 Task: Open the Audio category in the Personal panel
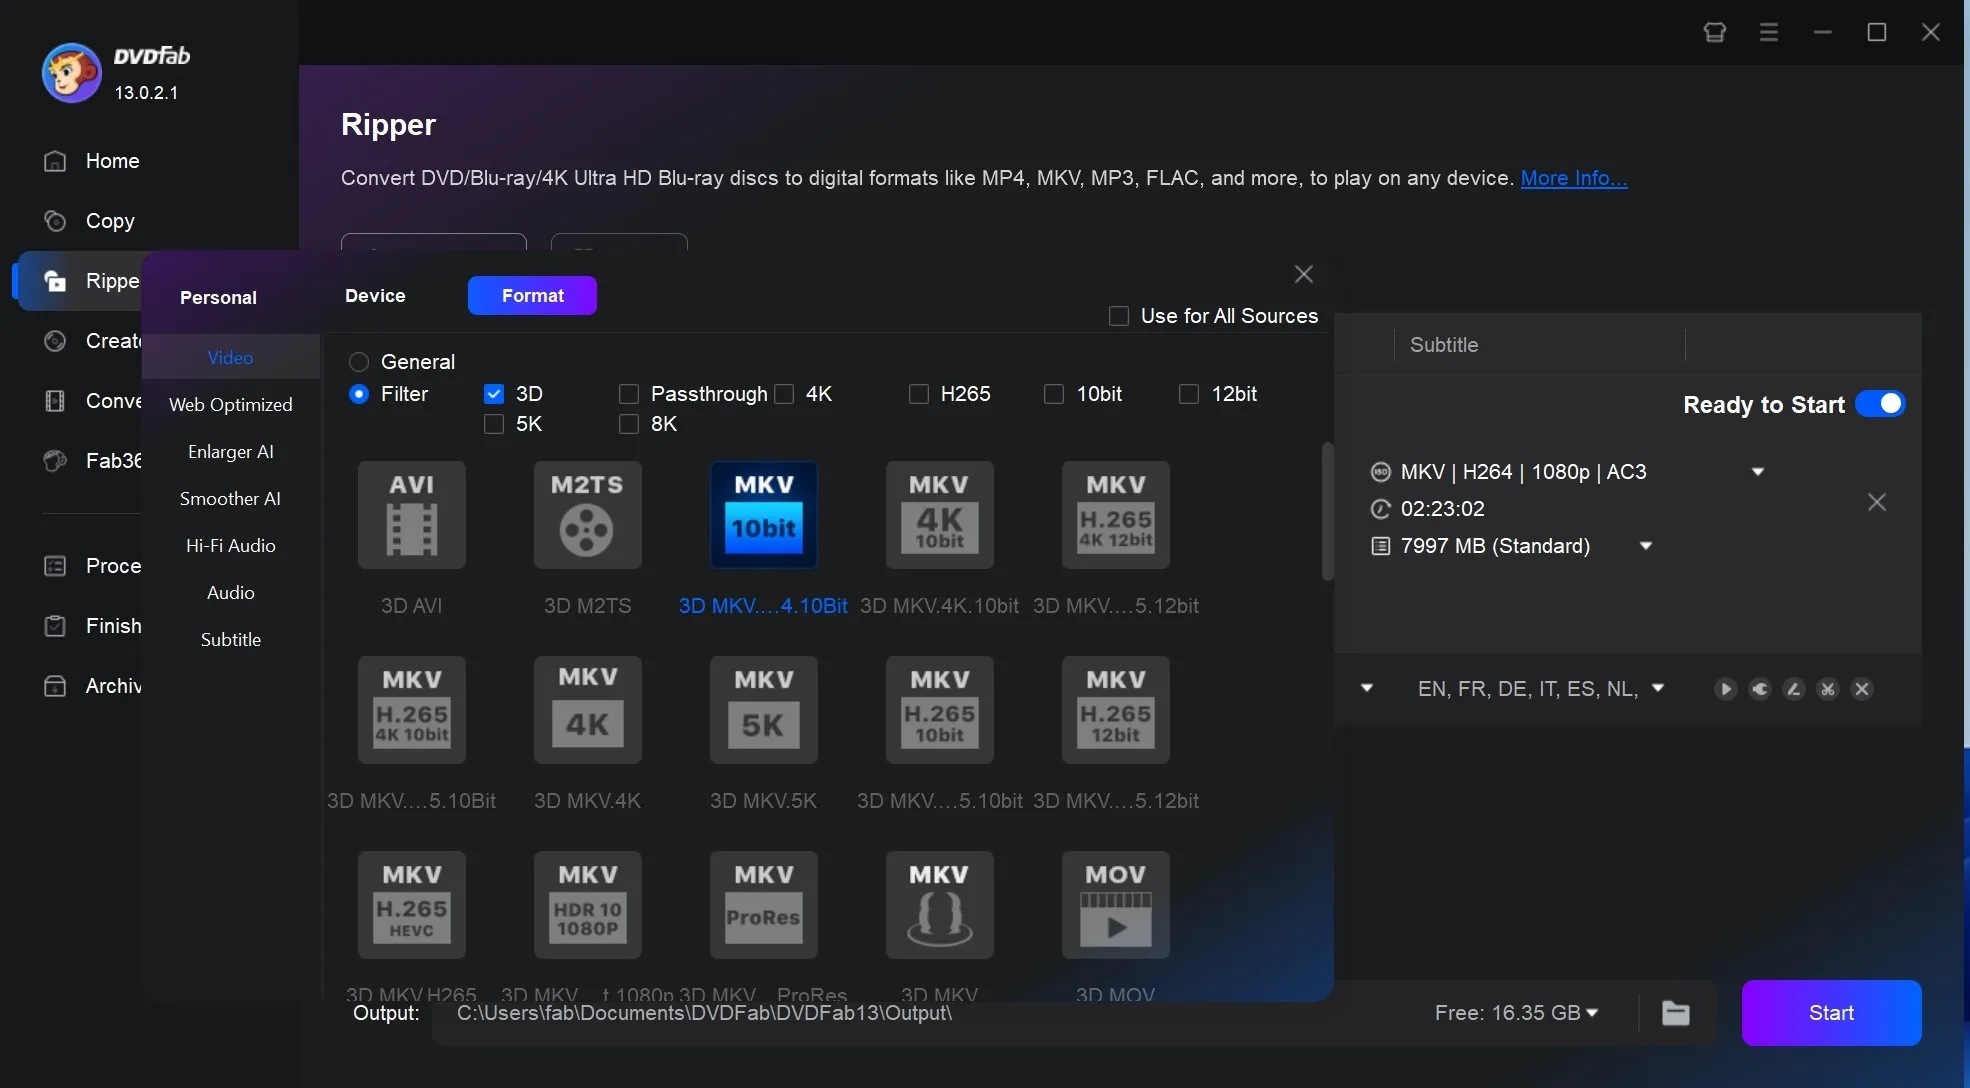[230, 592]
